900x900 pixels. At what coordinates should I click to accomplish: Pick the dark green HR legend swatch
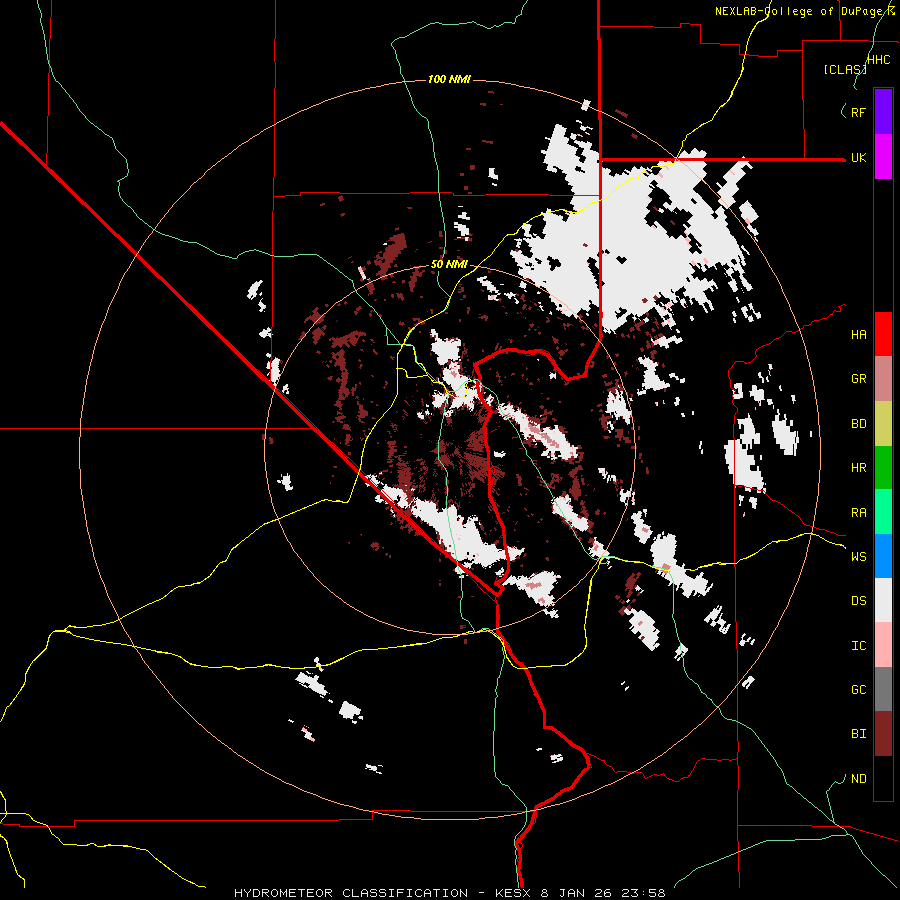pyautogui.click(x=883, y=467)
